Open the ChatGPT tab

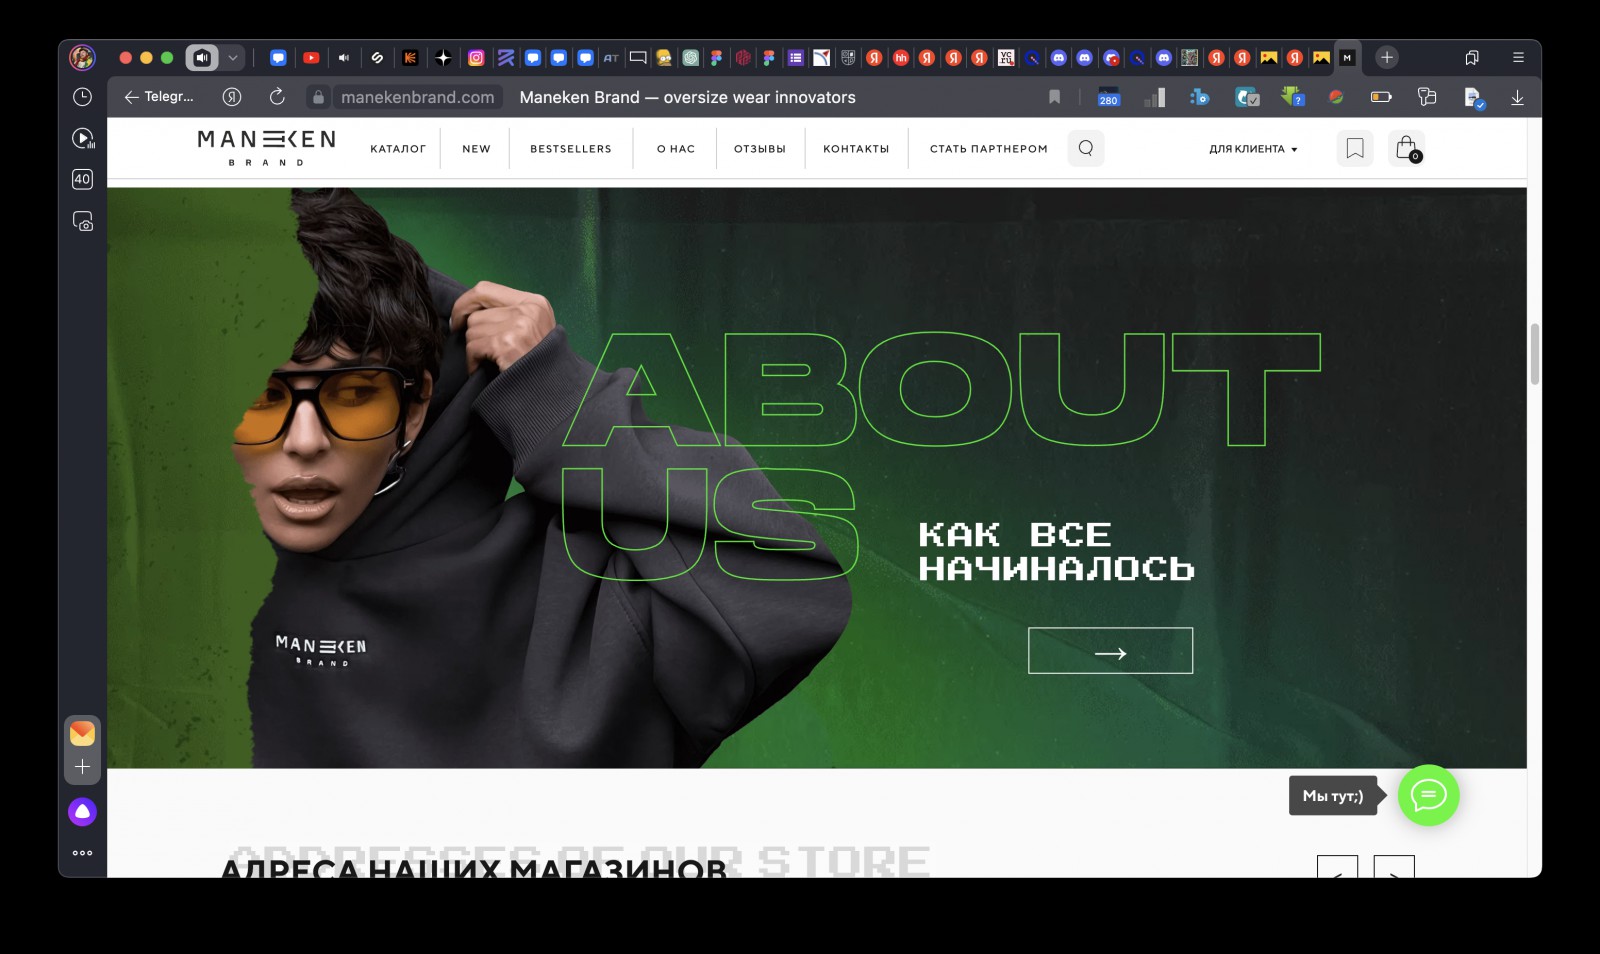[x=690, y=58]
